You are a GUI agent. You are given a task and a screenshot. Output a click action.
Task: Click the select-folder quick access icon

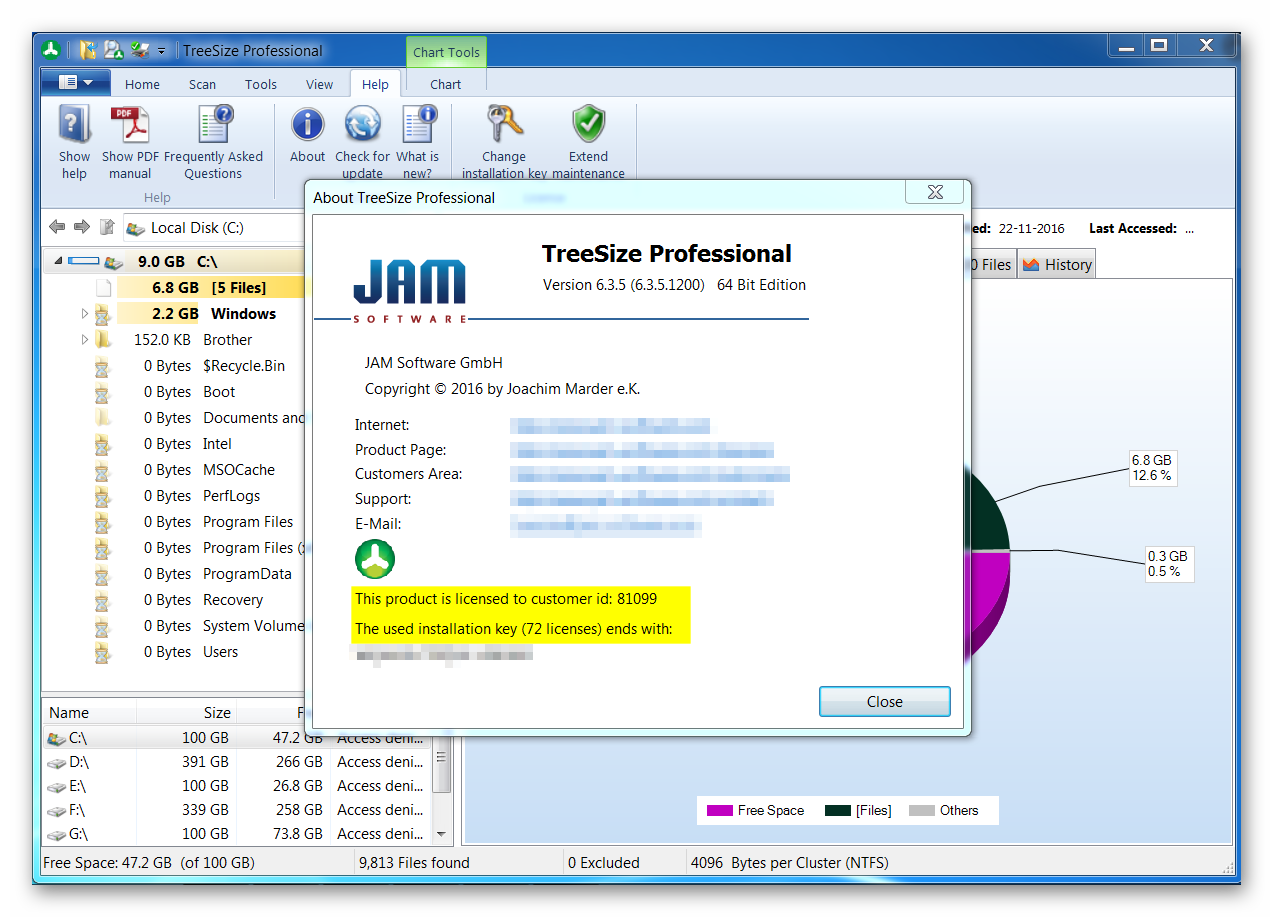click(88, 50)
